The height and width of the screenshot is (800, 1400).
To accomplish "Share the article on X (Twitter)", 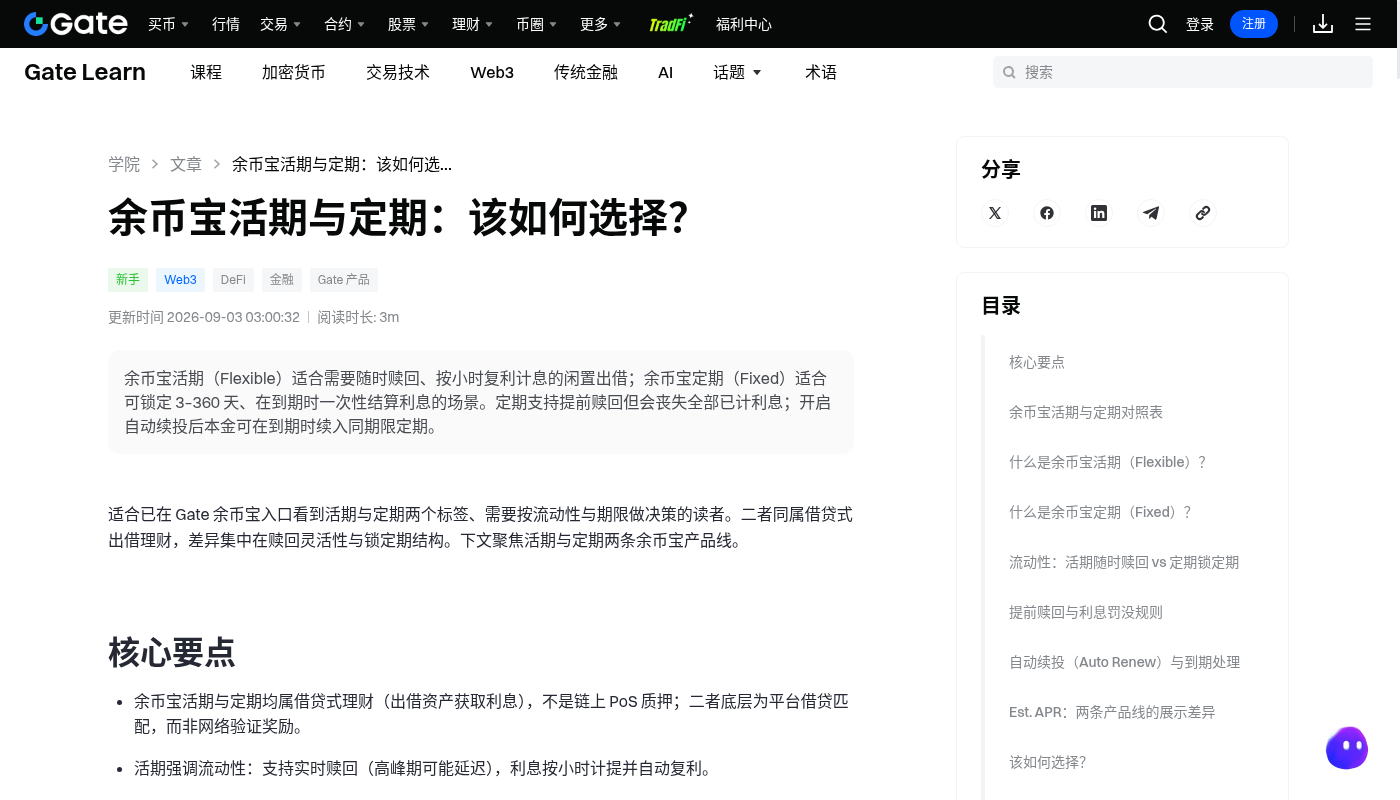I will 995,213.
